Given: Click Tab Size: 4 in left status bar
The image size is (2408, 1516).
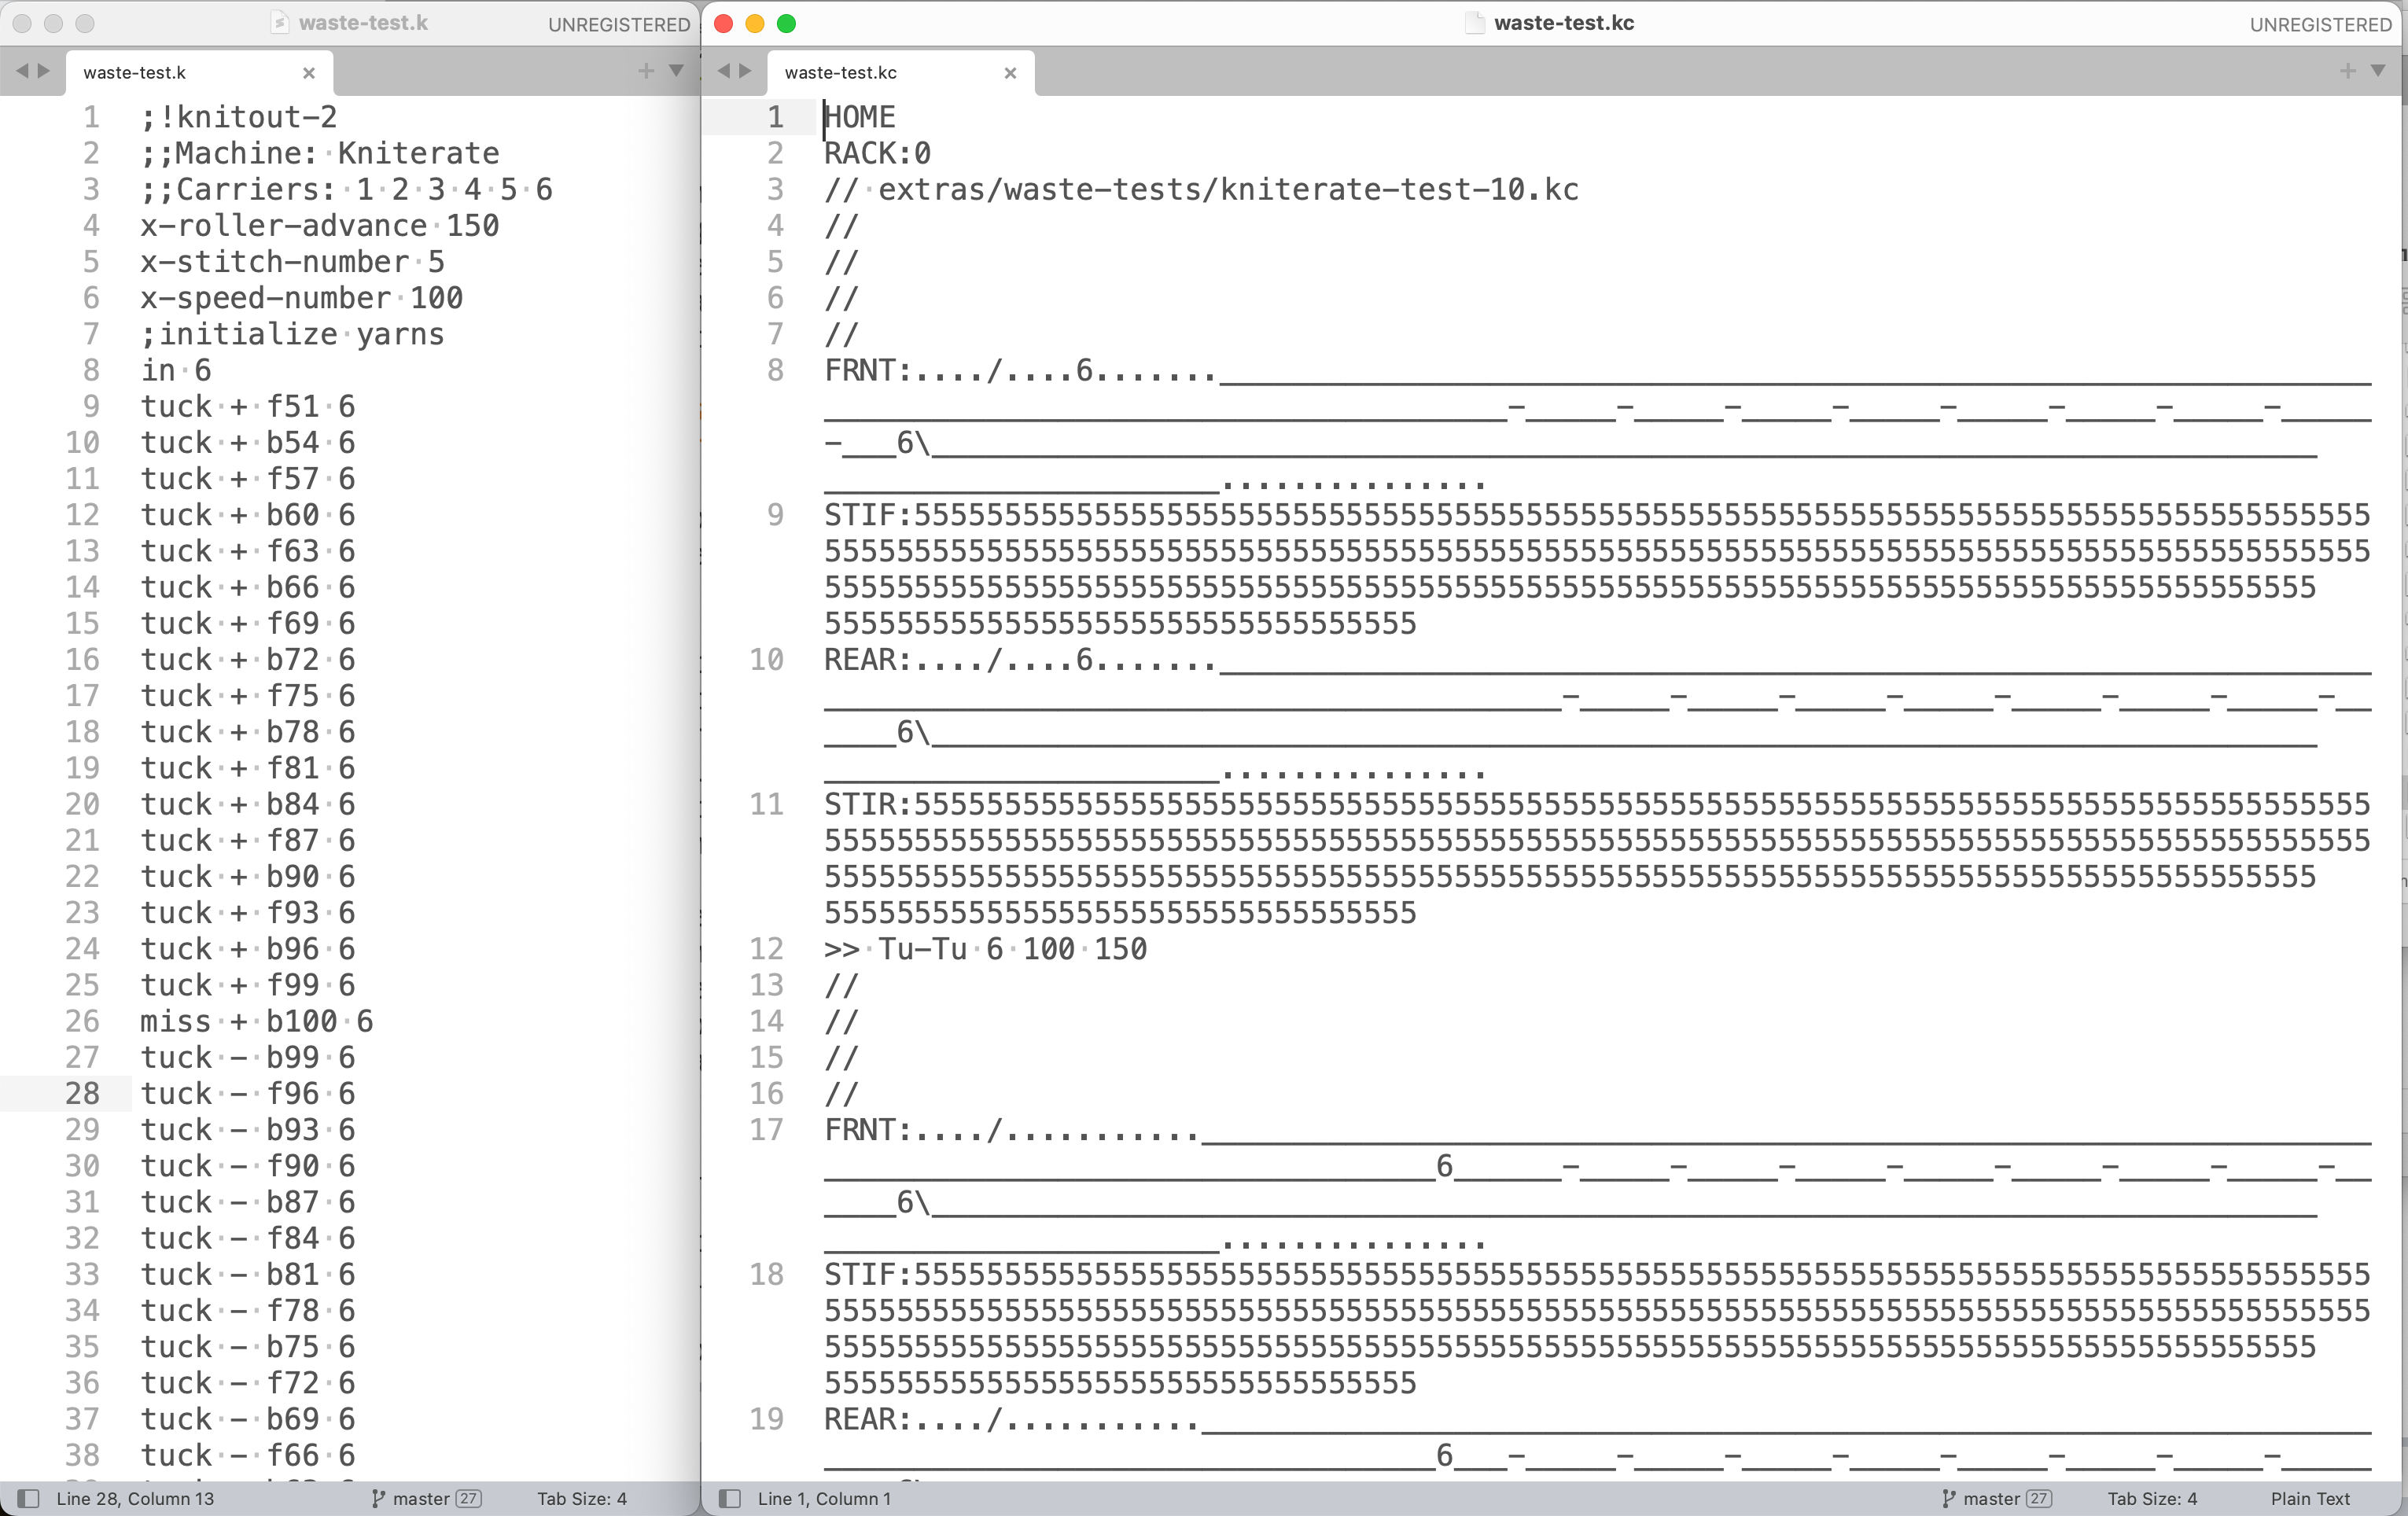Looking at the screenshot, I should (x=581, y=1498).
